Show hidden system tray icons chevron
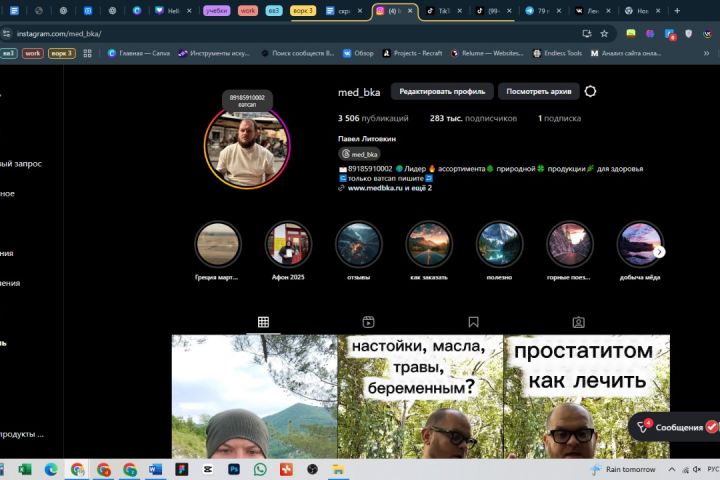This screenshot has width=720, height=480. [672, 469]
